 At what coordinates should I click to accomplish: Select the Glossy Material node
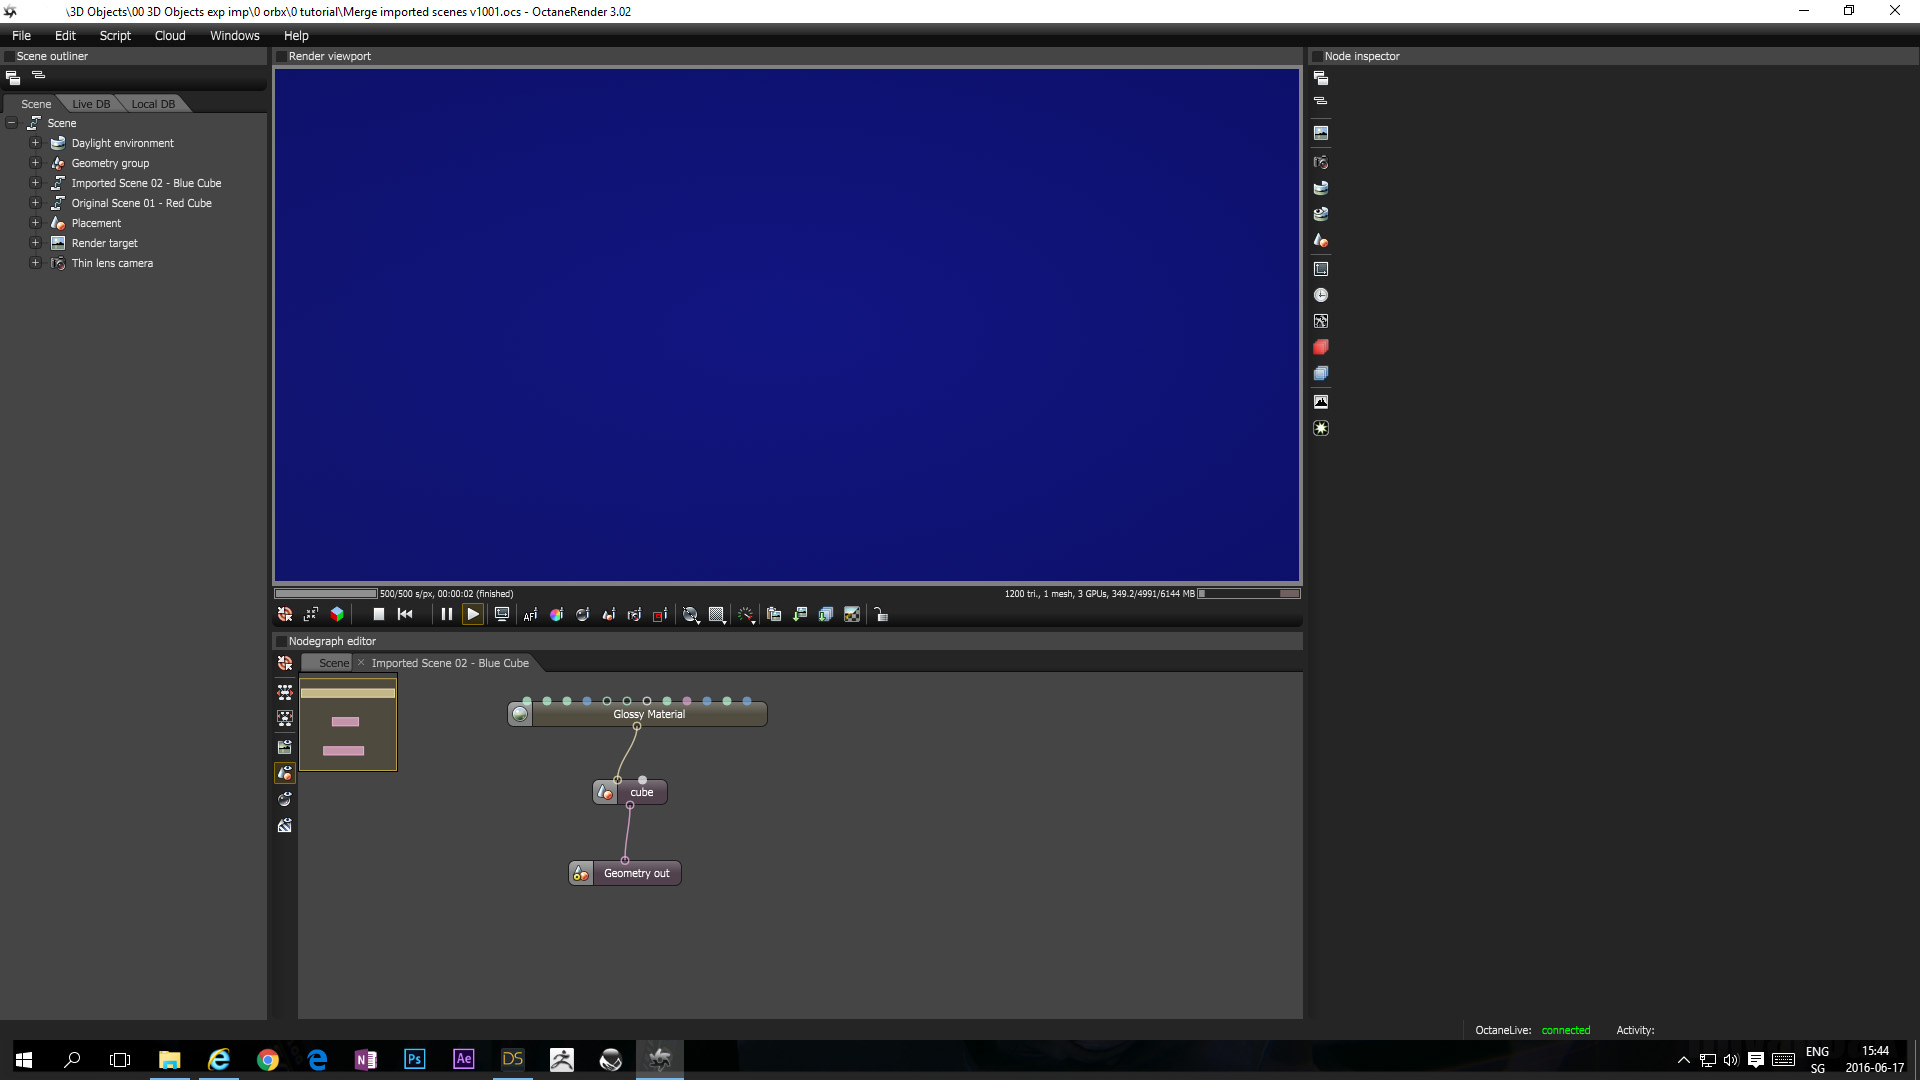(x=648, y=714)
